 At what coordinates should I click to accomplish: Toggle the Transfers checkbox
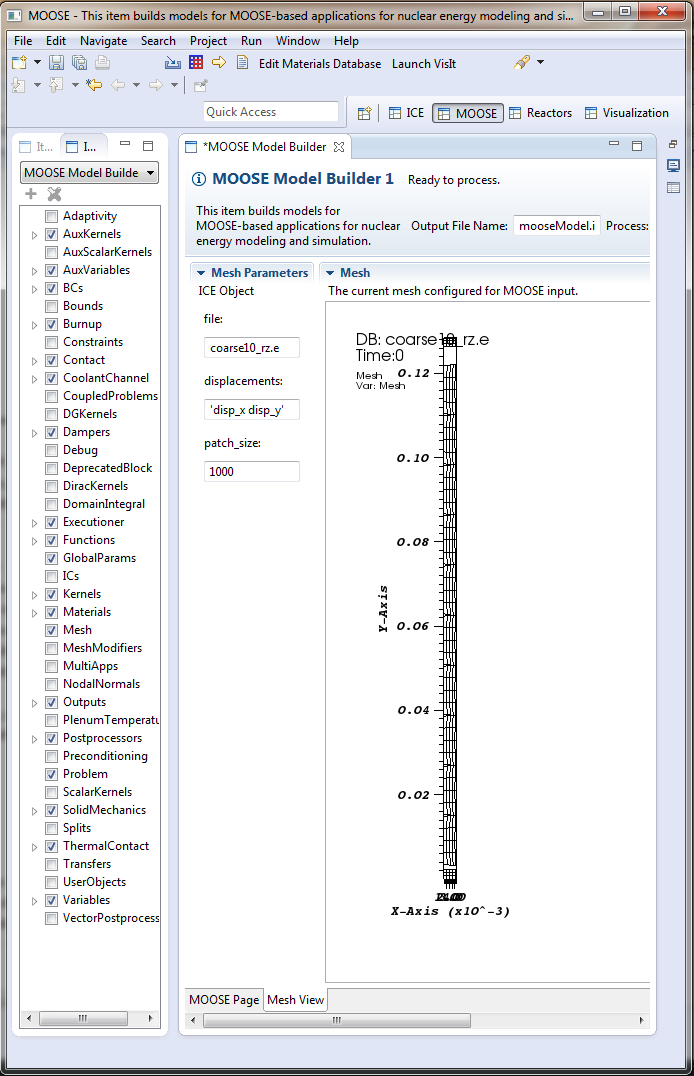point(51,864)
